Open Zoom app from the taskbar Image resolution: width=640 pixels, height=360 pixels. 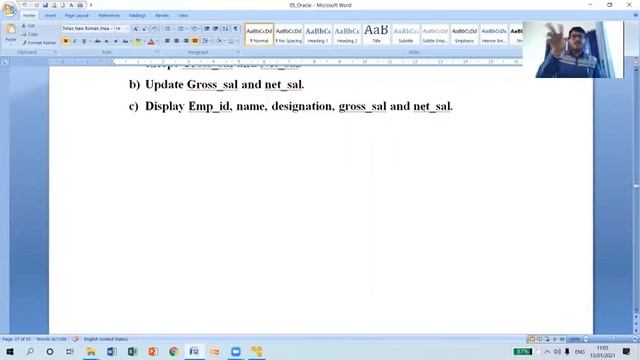(236, 351)
